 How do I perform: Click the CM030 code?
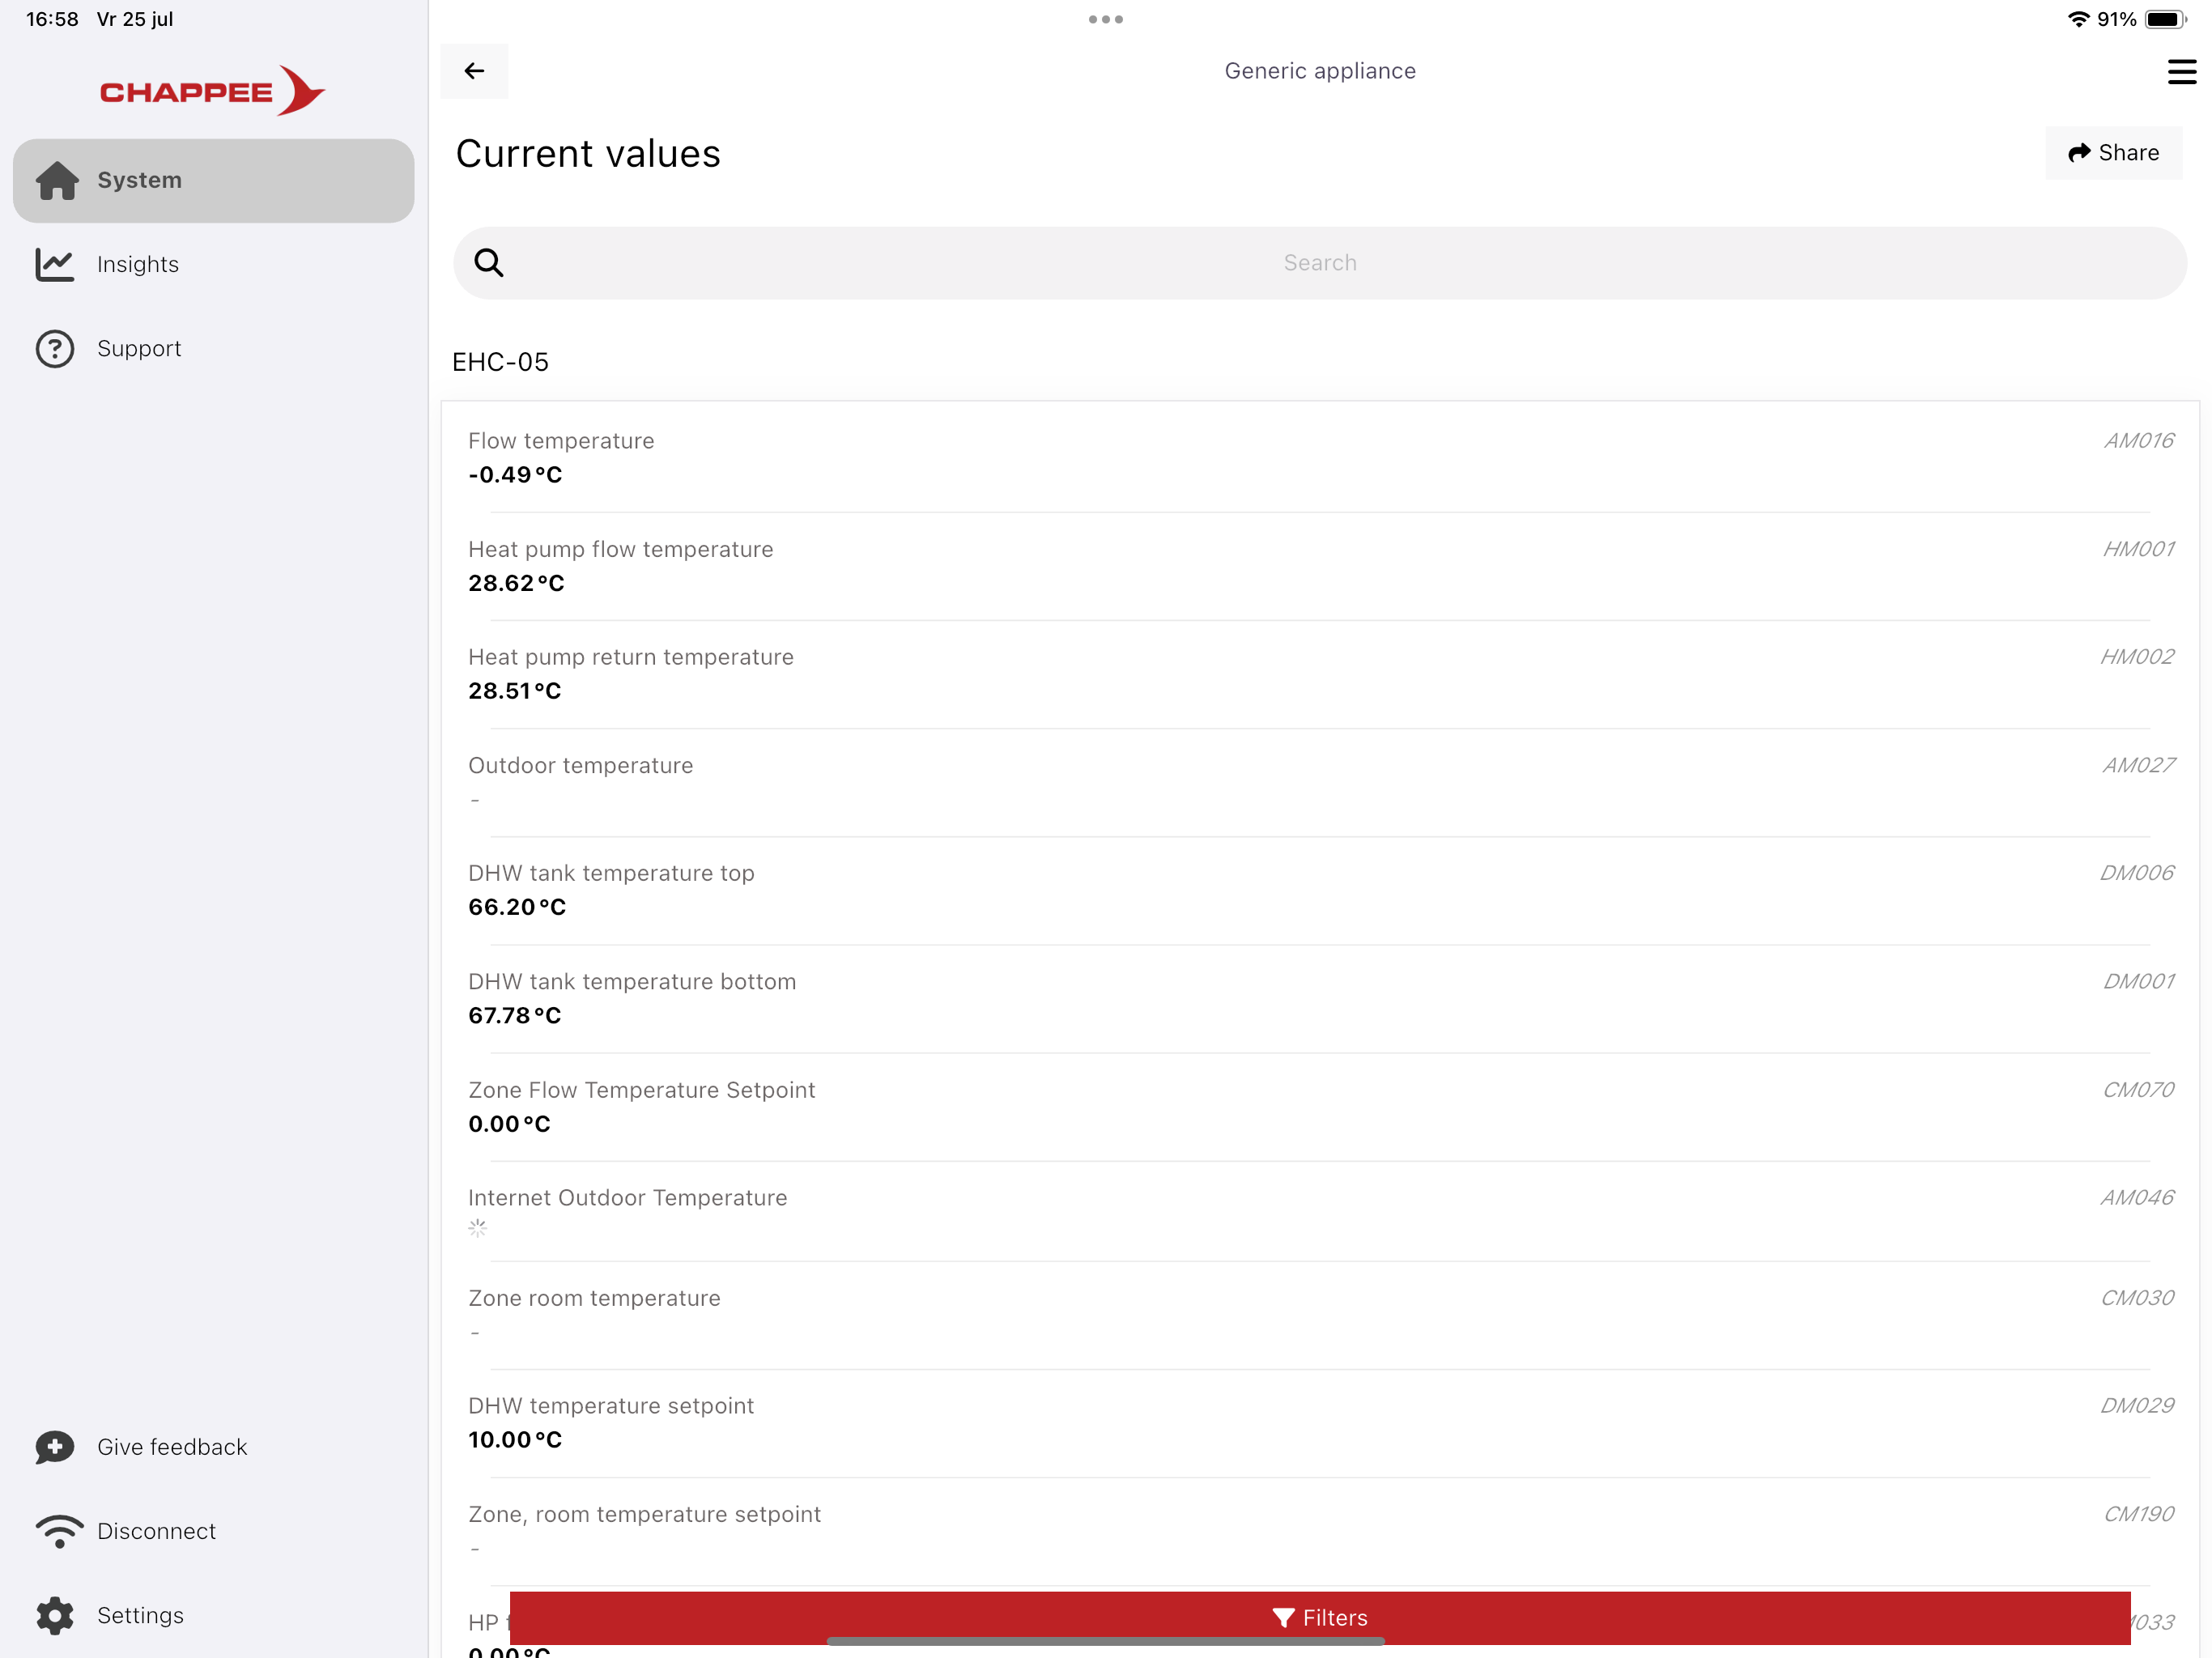(x=2137, y=1298)
